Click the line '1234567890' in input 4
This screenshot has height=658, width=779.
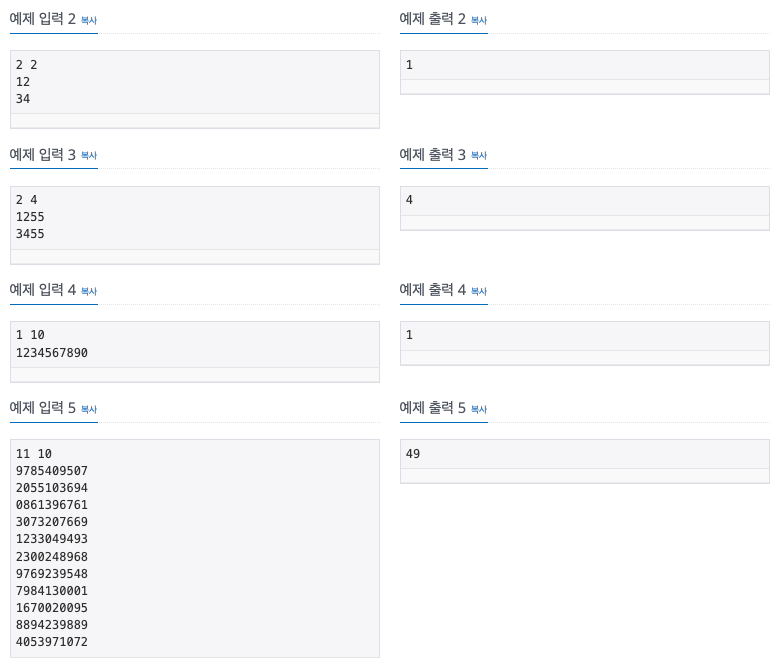(52, 353)
